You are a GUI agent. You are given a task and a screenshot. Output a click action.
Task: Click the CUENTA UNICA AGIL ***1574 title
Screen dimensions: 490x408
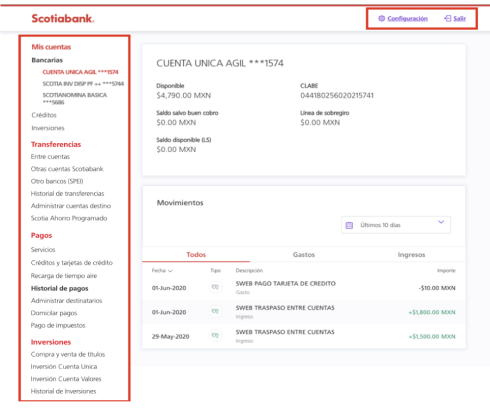tap(220, 63)
